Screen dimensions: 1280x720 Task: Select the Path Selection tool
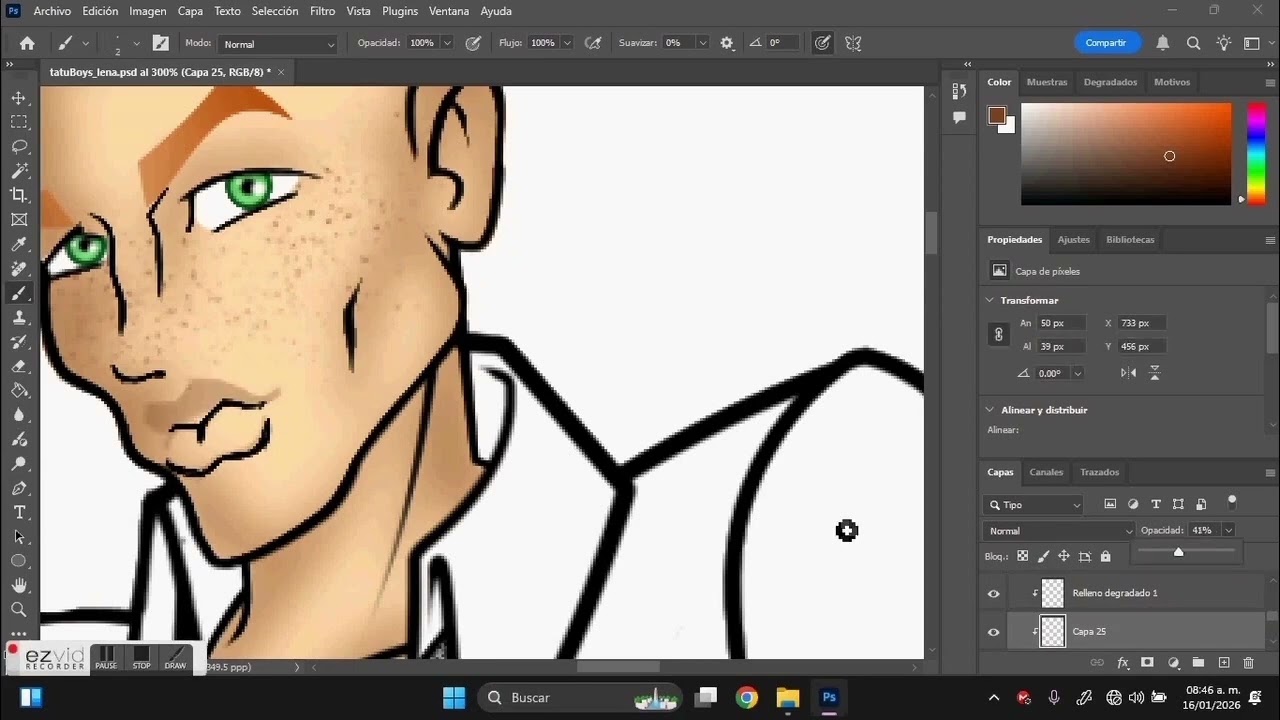click(x=19, y=537)
